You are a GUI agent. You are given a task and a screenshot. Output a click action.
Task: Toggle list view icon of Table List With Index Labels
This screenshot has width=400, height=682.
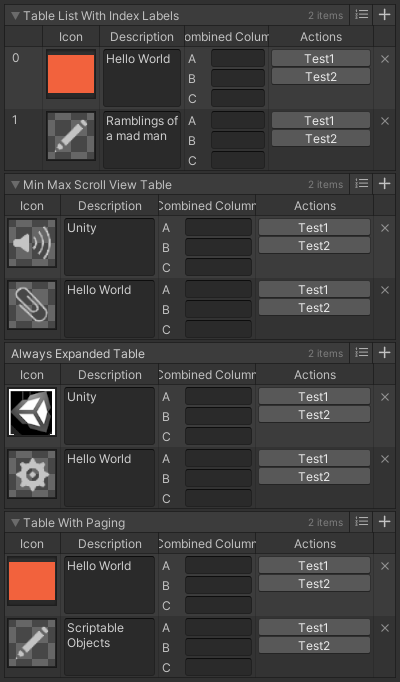click(x=362, y=14)
